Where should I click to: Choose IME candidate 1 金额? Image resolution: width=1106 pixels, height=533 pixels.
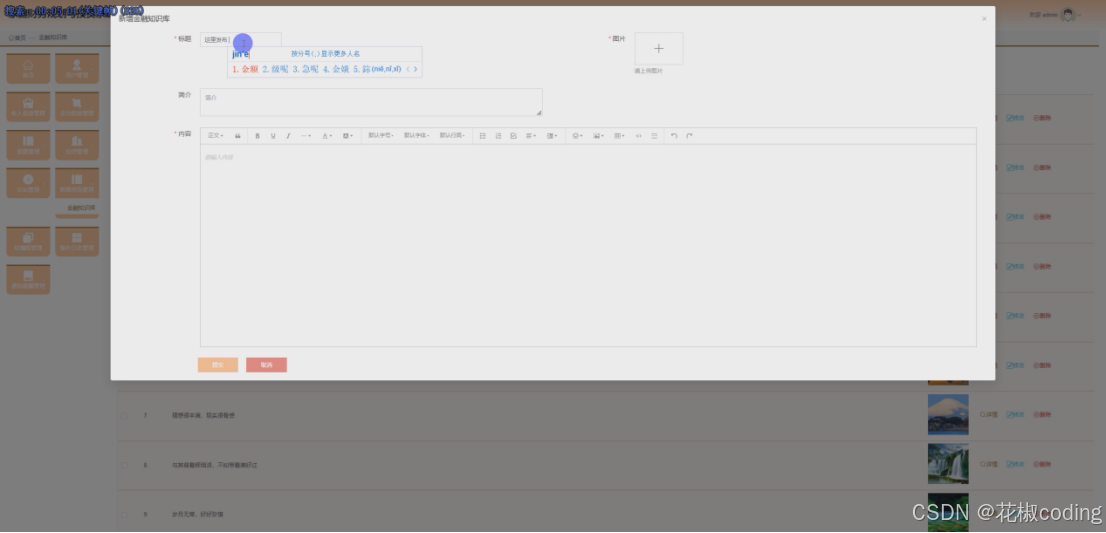coord(245,69)
